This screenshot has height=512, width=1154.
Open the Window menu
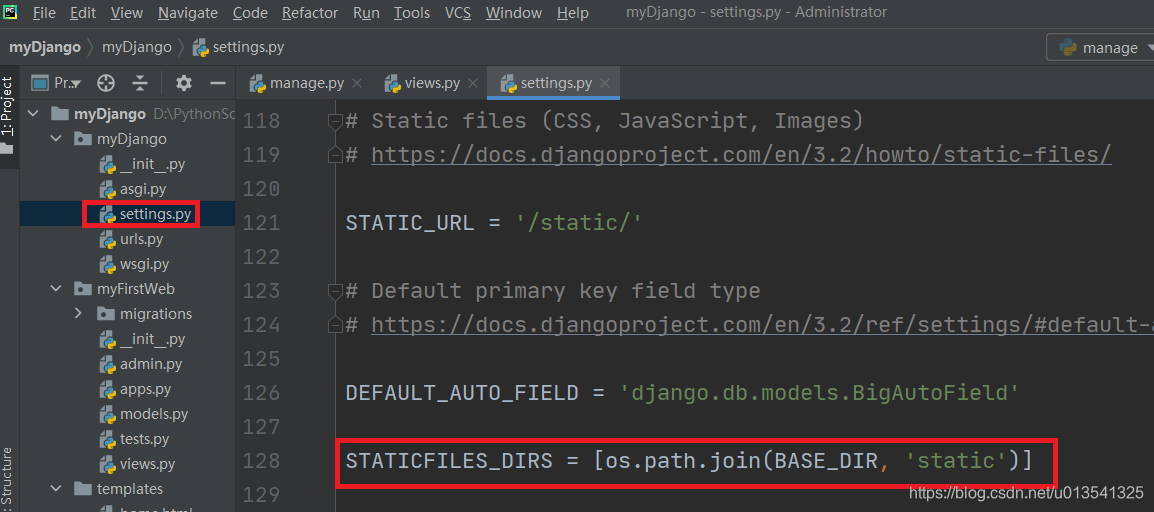pos(514,13)
